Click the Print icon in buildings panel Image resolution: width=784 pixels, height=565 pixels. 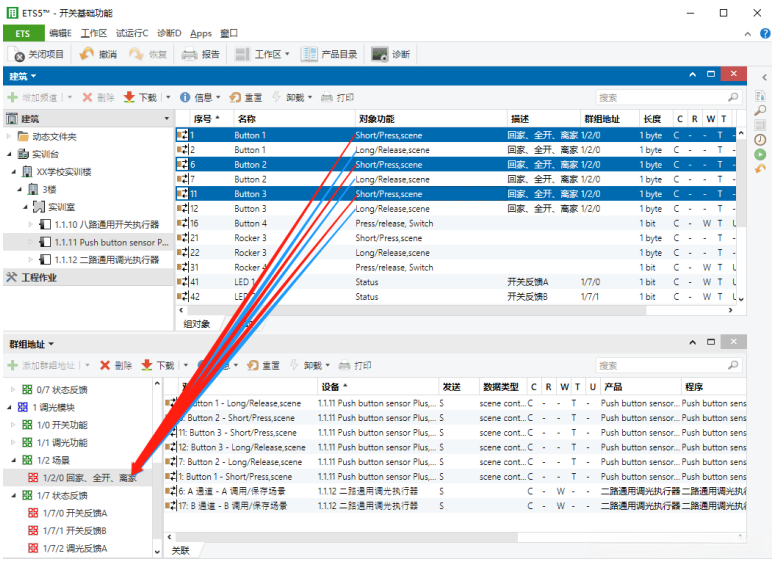click(326, 98)
